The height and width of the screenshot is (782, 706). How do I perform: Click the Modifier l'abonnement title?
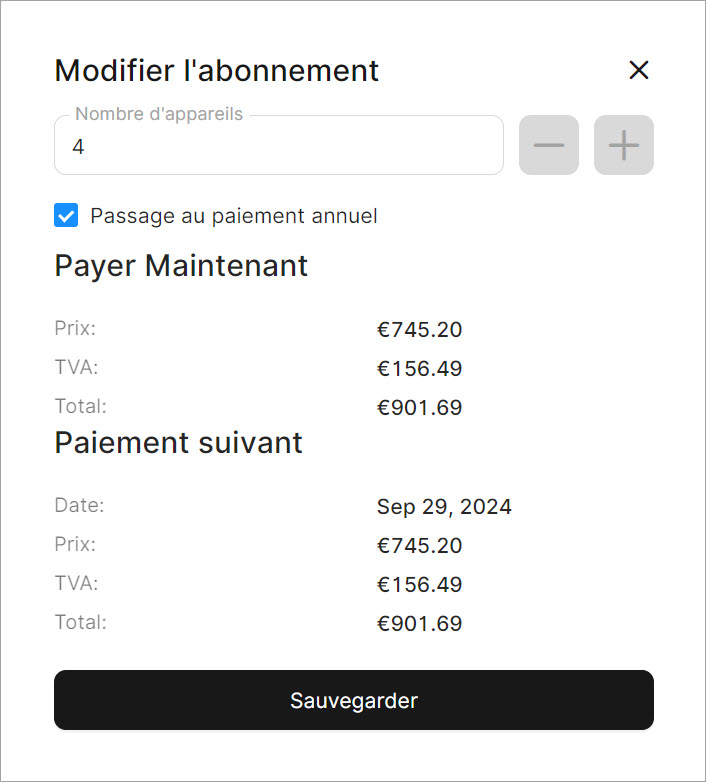click(x=216, y=71)
